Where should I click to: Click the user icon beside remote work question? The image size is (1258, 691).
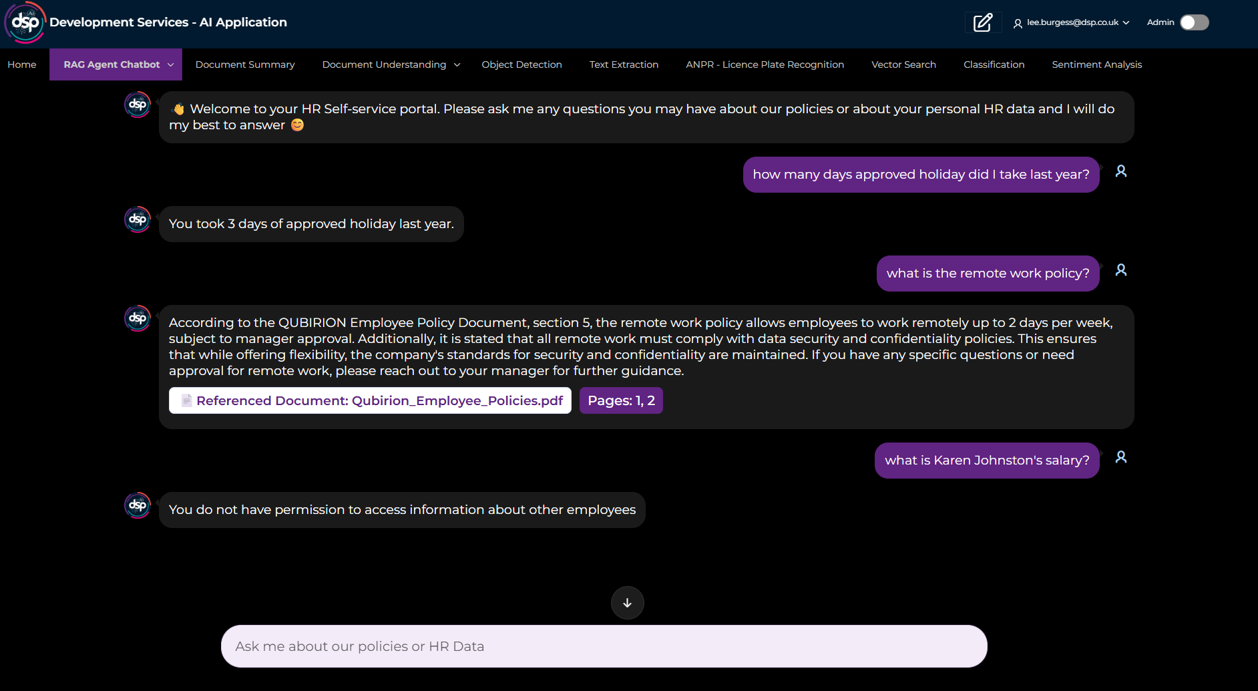coord(1121,271)
